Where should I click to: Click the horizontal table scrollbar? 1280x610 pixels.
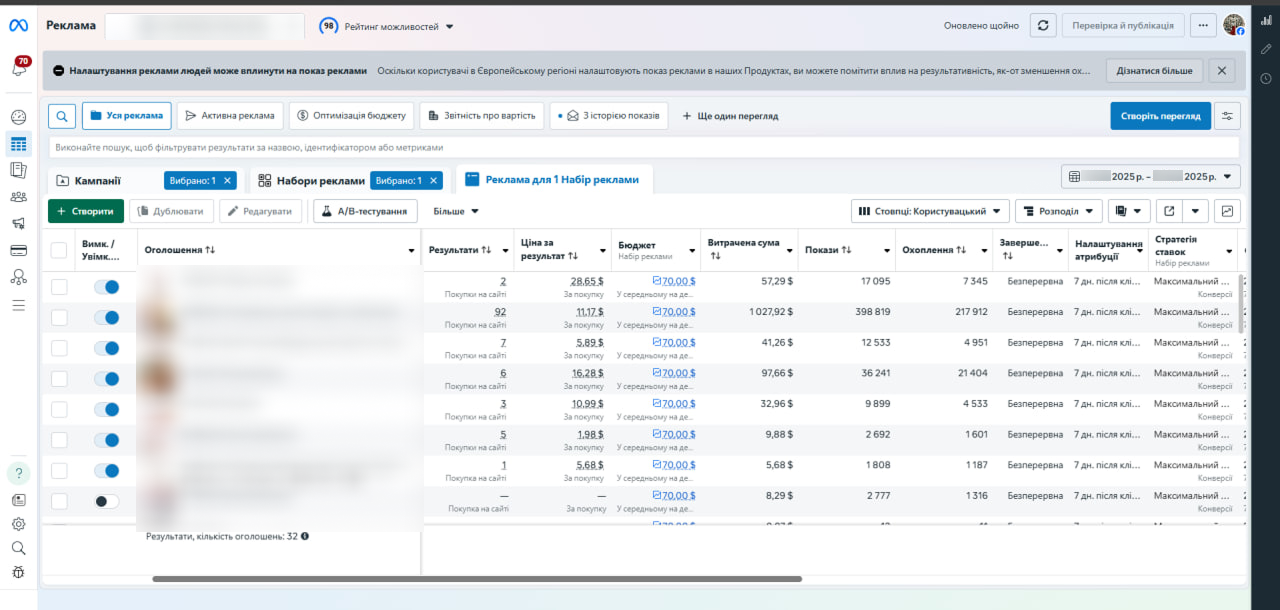tap(477, 578)
